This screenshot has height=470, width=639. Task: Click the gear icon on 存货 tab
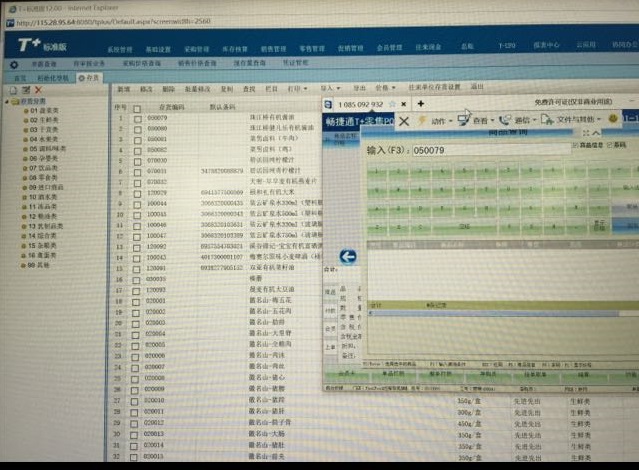82,77
